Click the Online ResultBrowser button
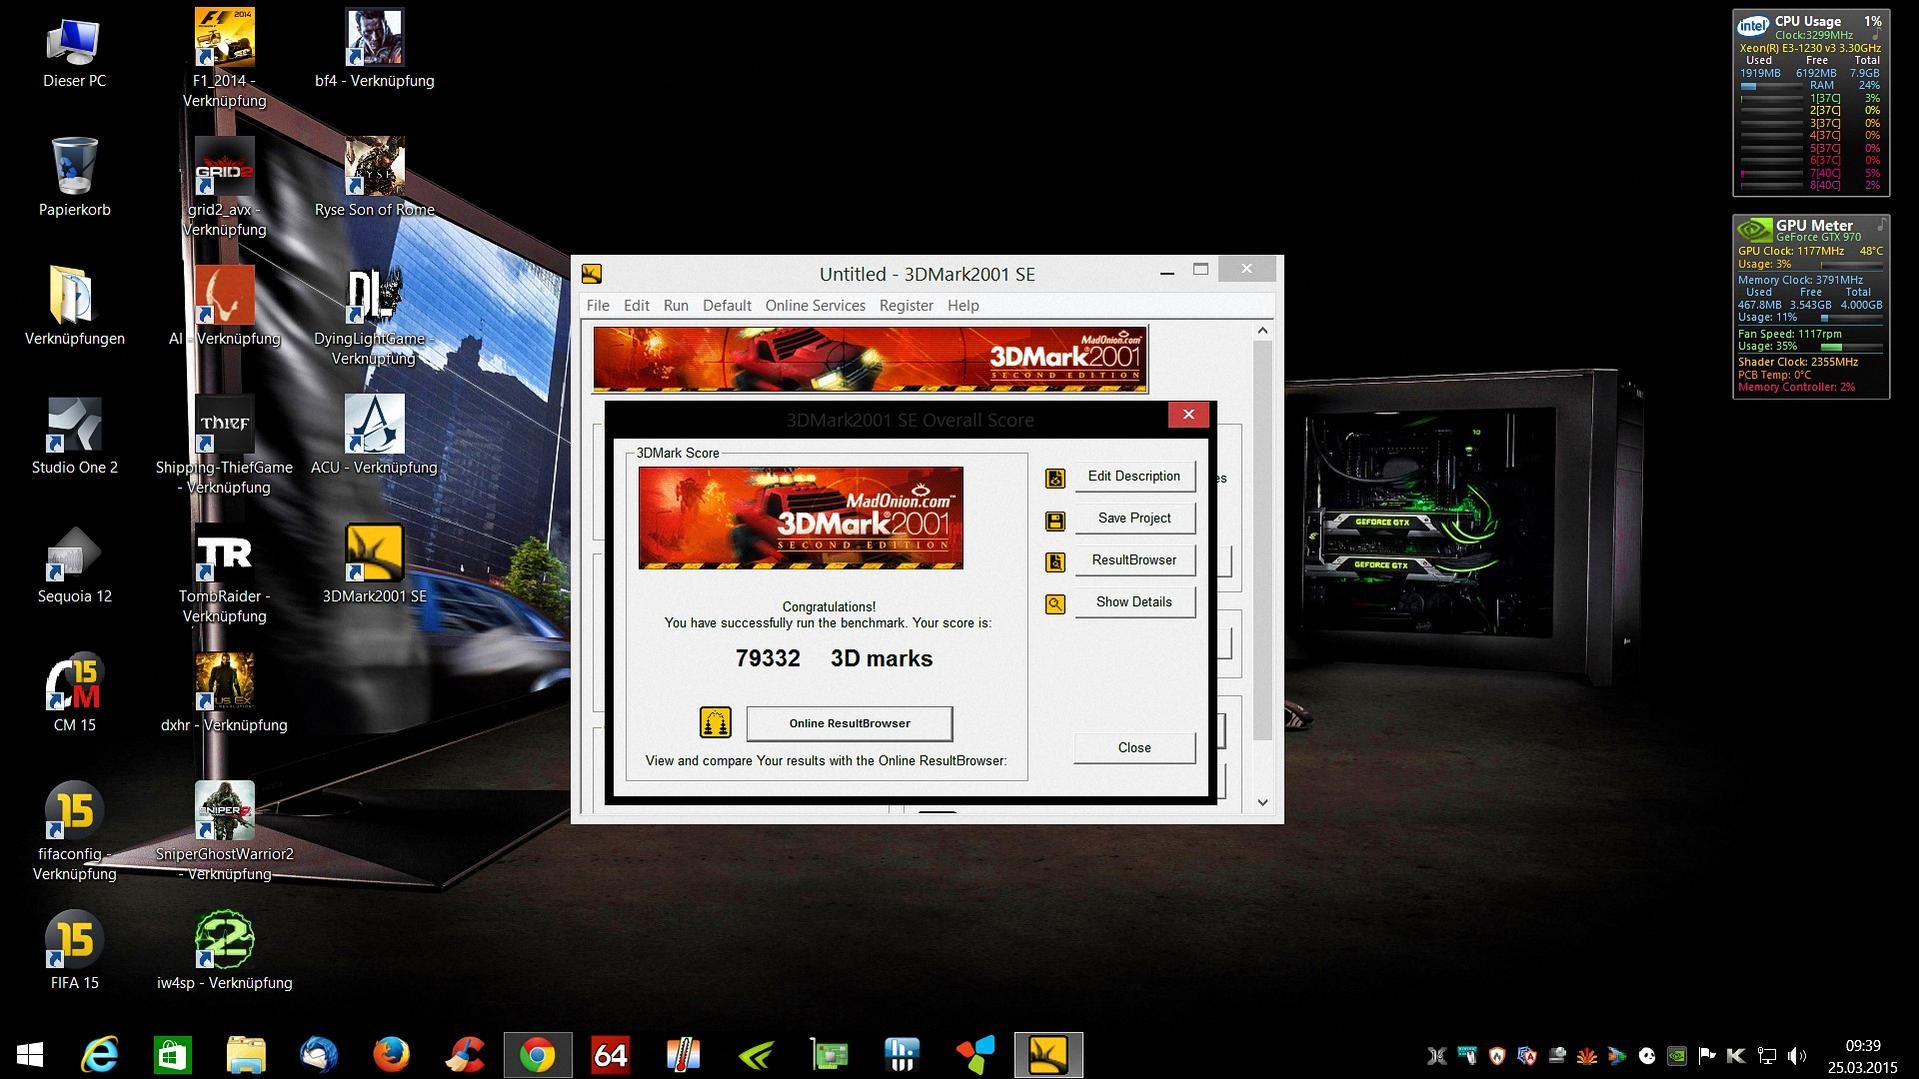 pyautogui.click(x=849, y=724)
